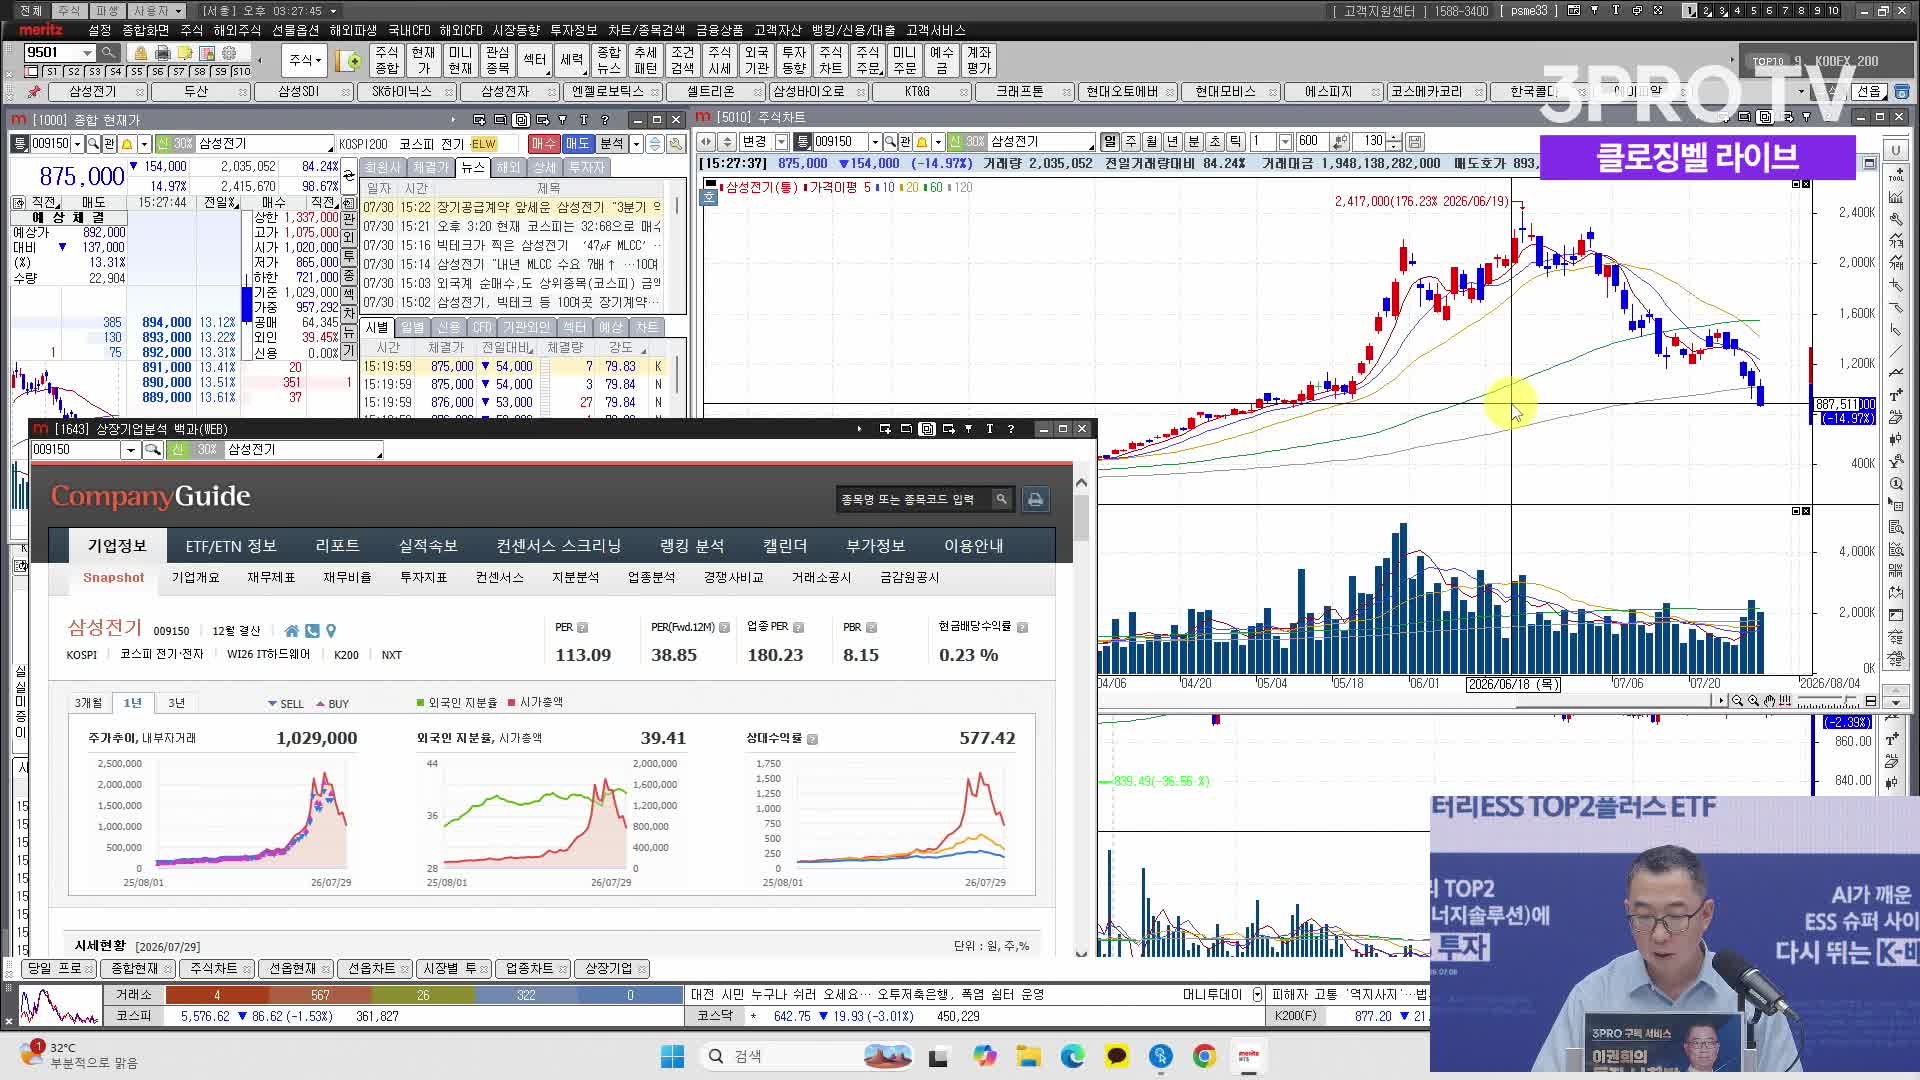The height and width of the screenshot is (1080, 1920).
Task: Select the 분 minute period toggle in chart
Action: [x=1194, y=142]
